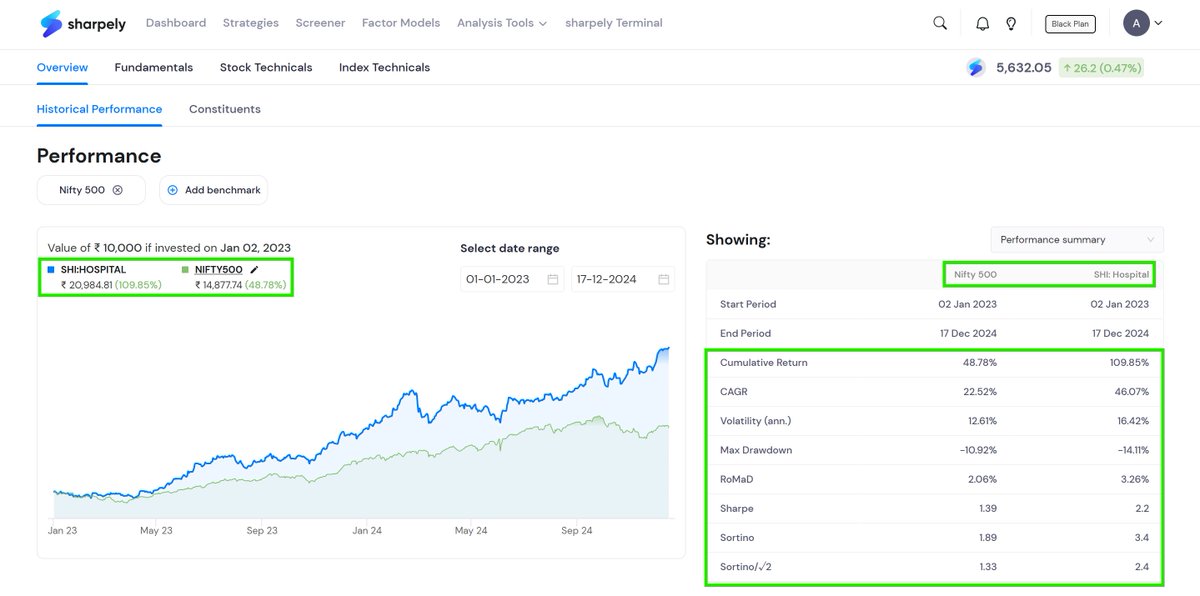Click the Sortino/√2 row label
The width and height of the screenshot is (1200, 596).
(x=744, y=567)
